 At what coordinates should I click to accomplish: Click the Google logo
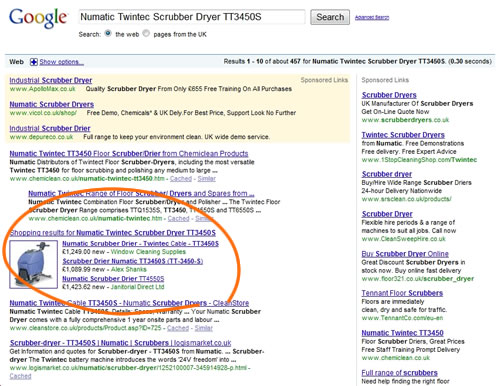tap(38, 18)
